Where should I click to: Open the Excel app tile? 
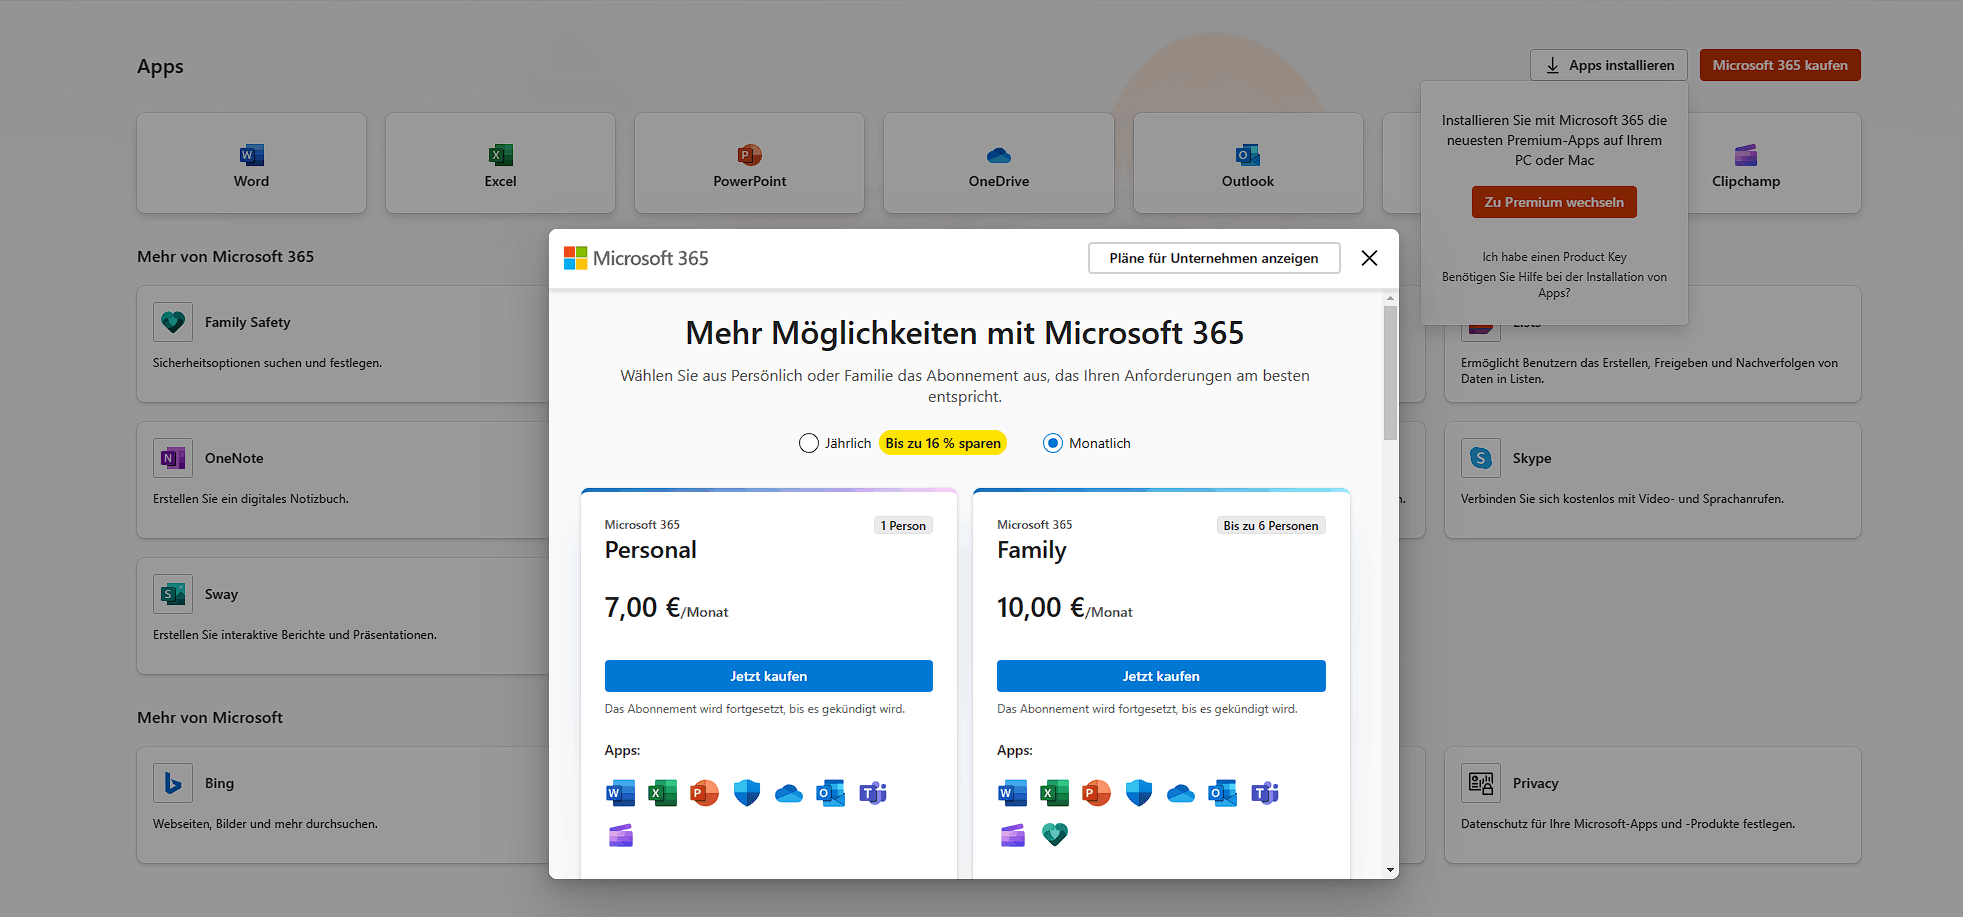[x=500, y=163]
